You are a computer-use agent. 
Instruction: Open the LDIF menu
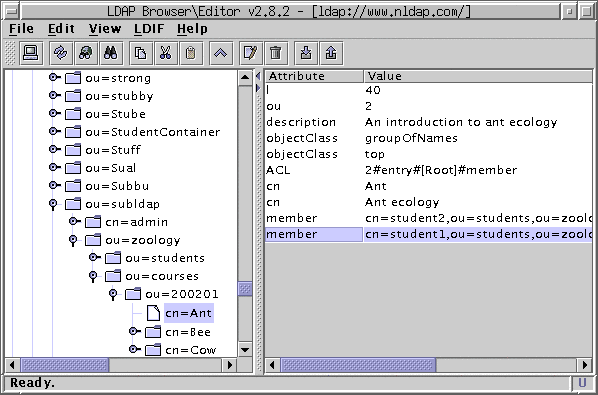(149, 29)
